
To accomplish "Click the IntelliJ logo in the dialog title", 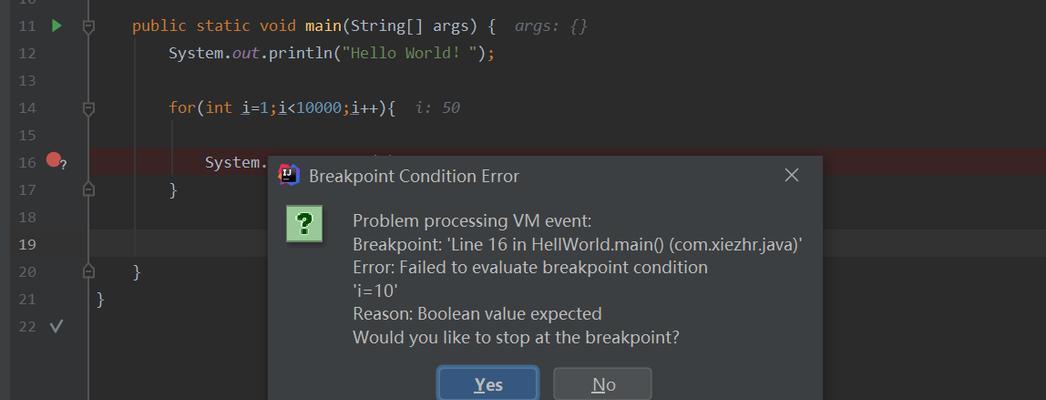I will (289, 175).
